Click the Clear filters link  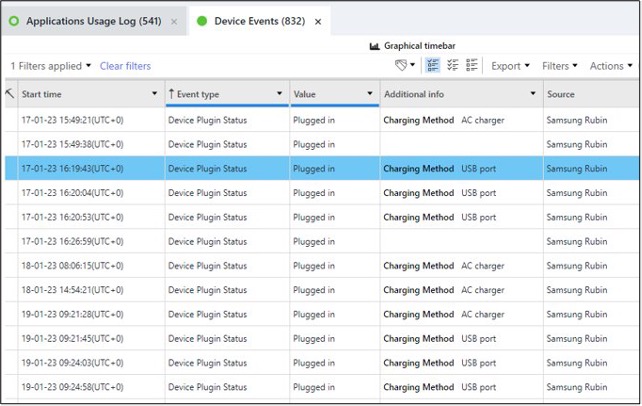click(x=125, y=66)
